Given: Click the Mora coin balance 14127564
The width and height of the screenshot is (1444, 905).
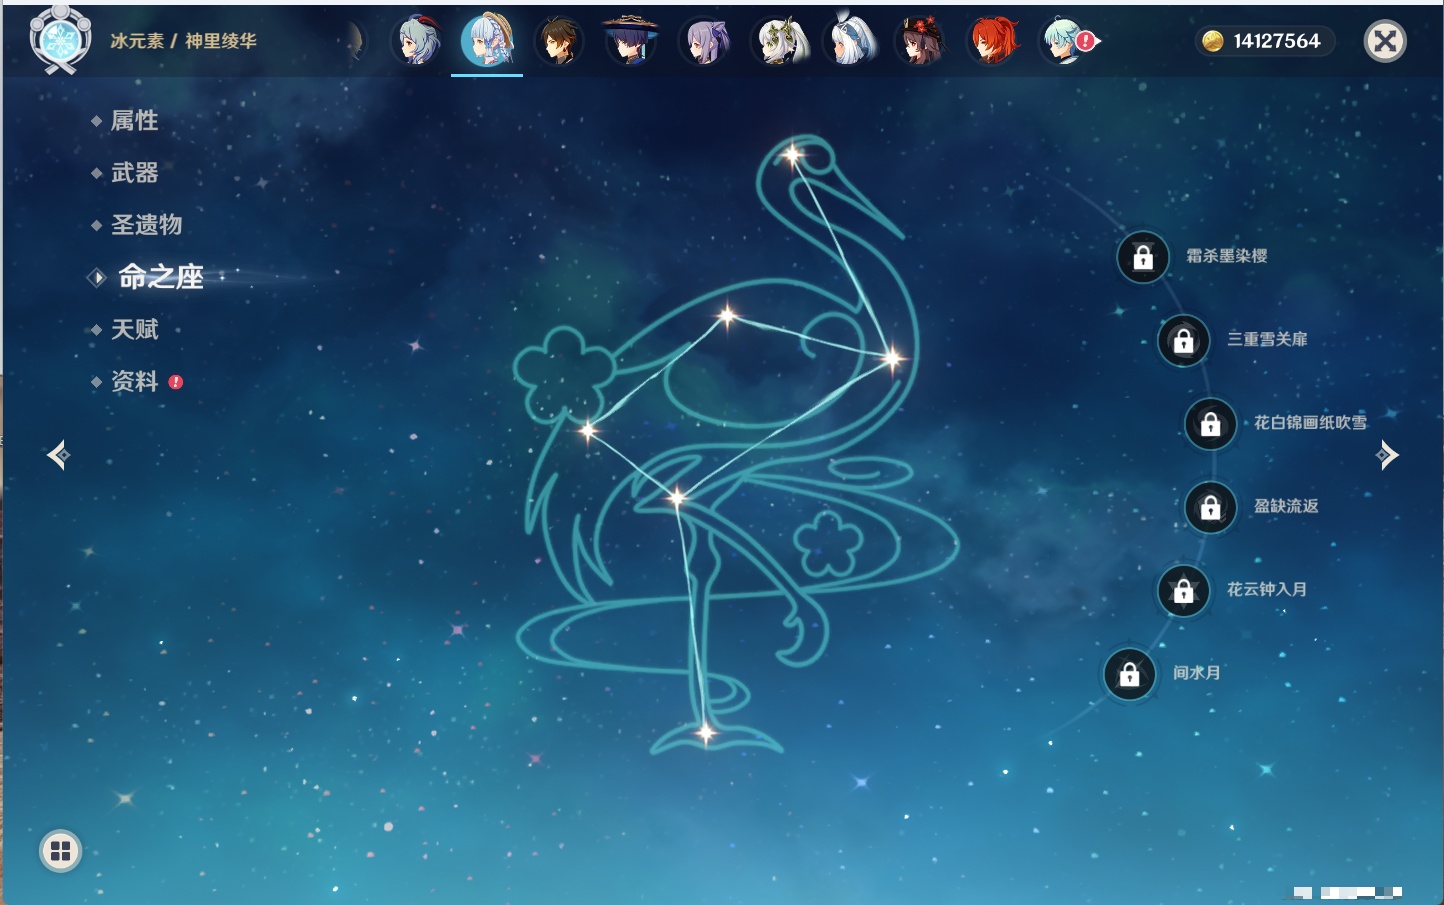Looking at the screenshot, I should pos(1265,41).
